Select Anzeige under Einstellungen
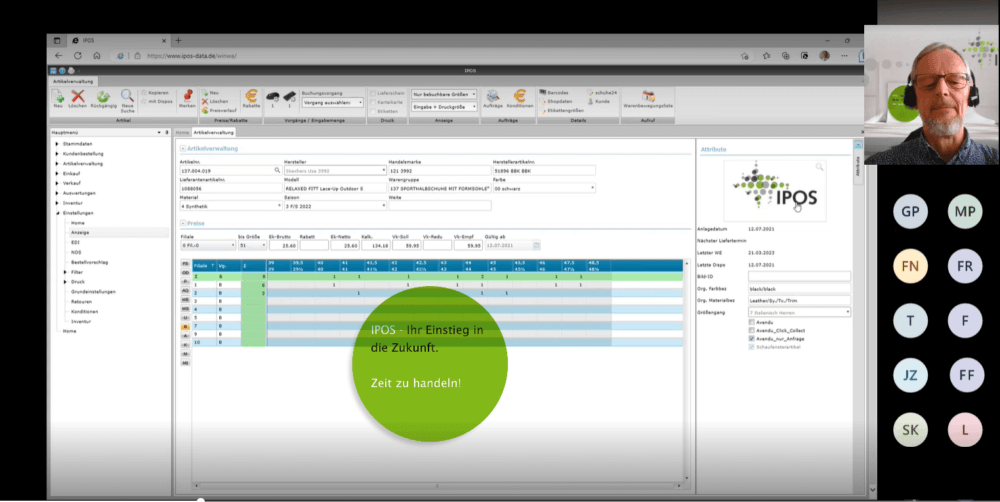Image resolution: width=1000 pixels, height=502 pixels. click(x=80, y=233)
